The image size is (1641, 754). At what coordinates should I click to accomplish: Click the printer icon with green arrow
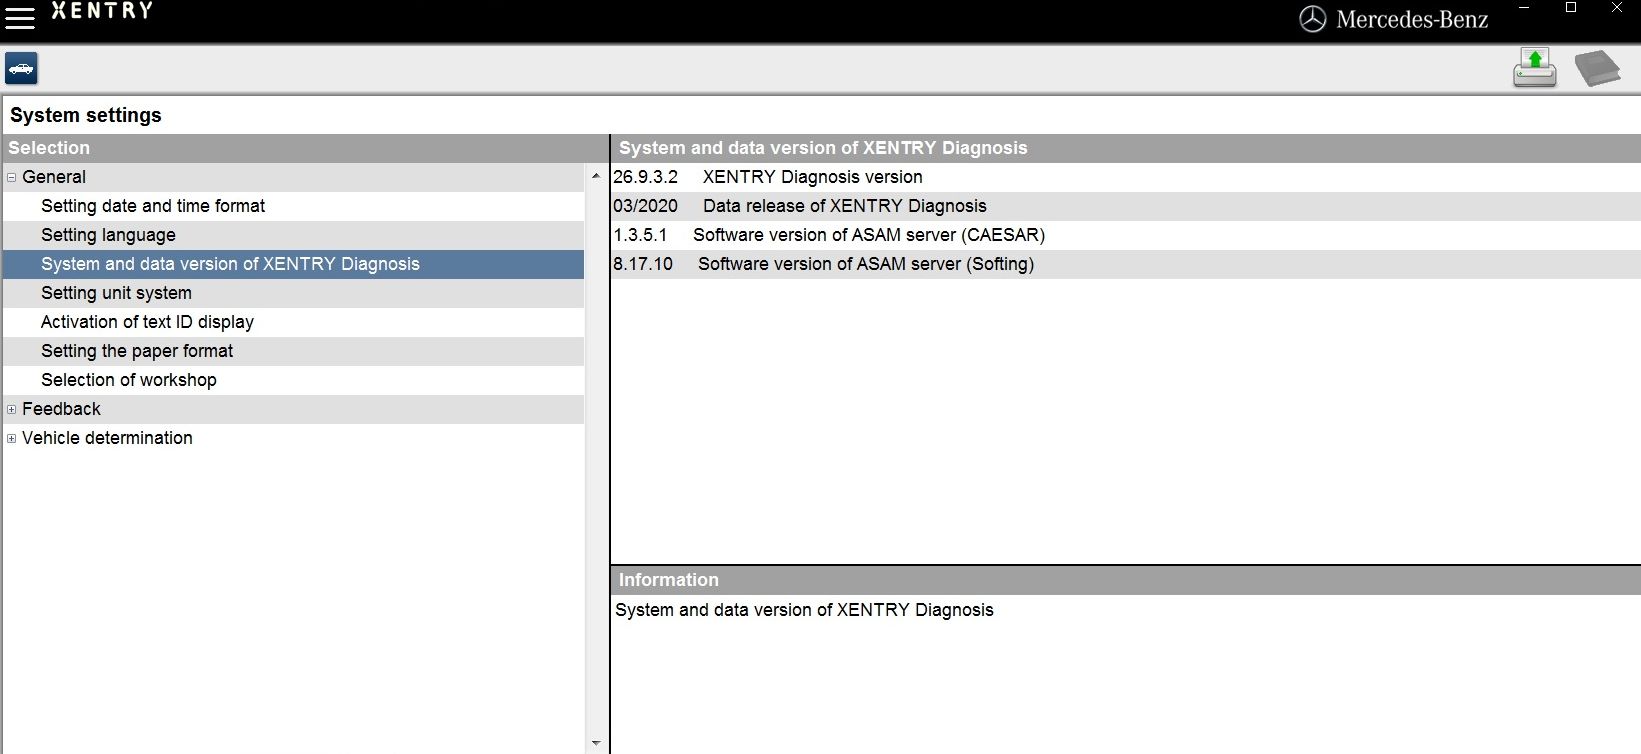click(1534, 68)
